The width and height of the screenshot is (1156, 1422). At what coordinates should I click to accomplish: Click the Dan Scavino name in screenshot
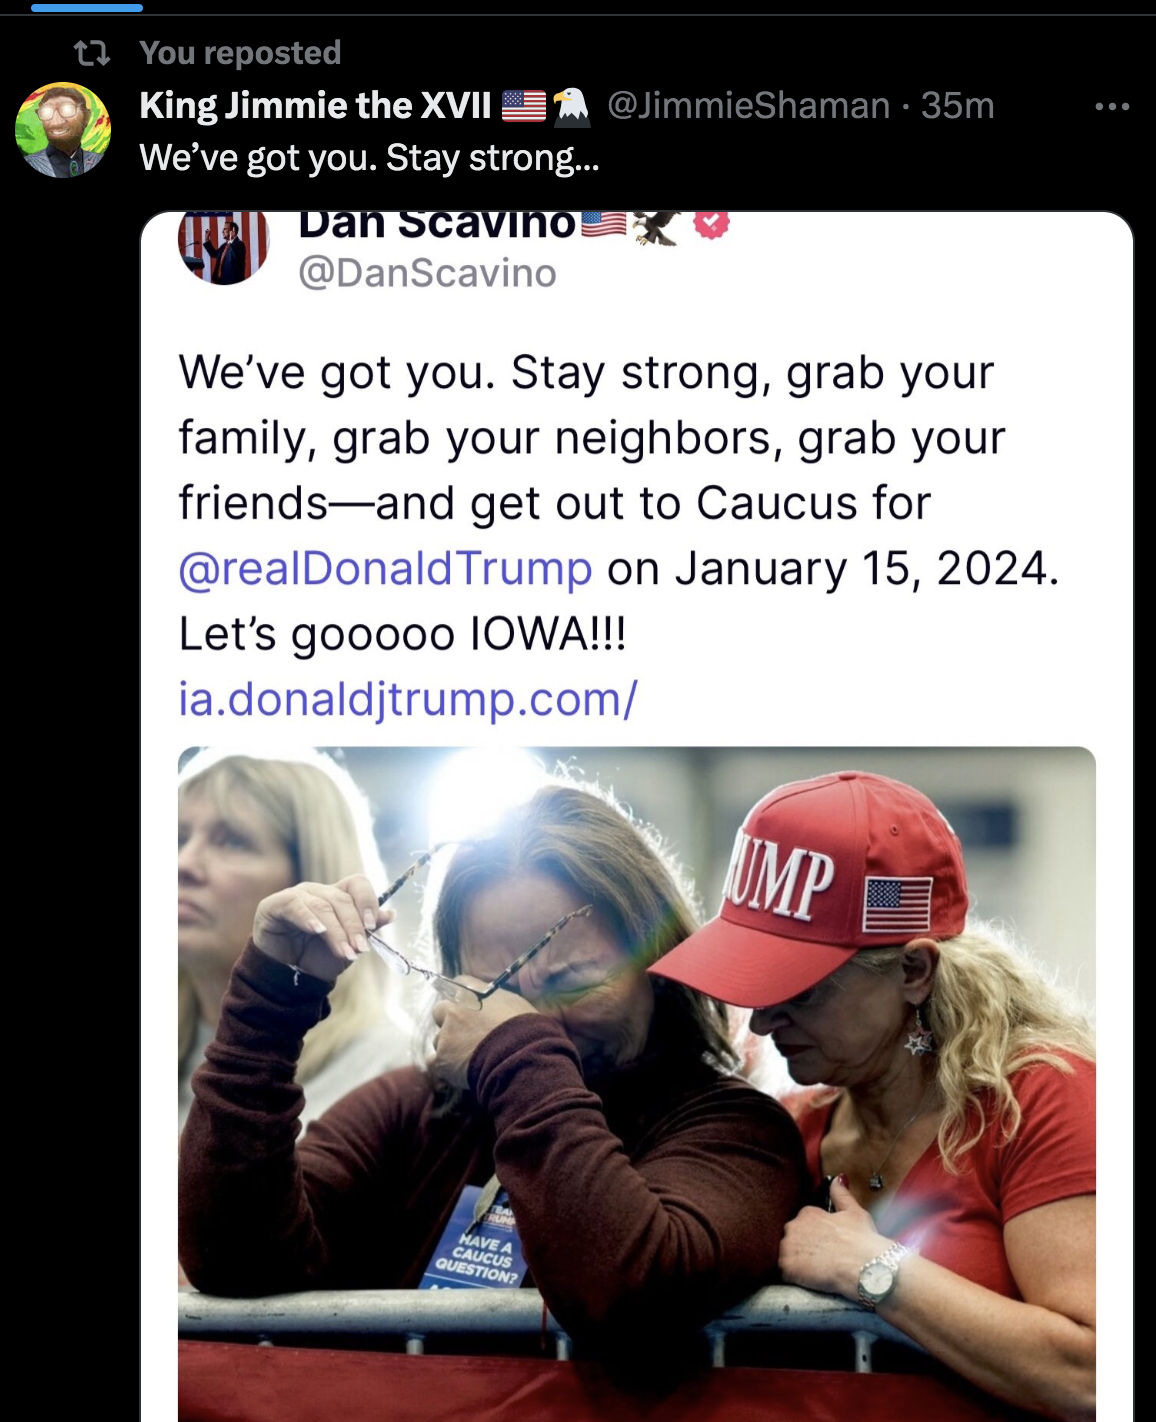point(437,226)
